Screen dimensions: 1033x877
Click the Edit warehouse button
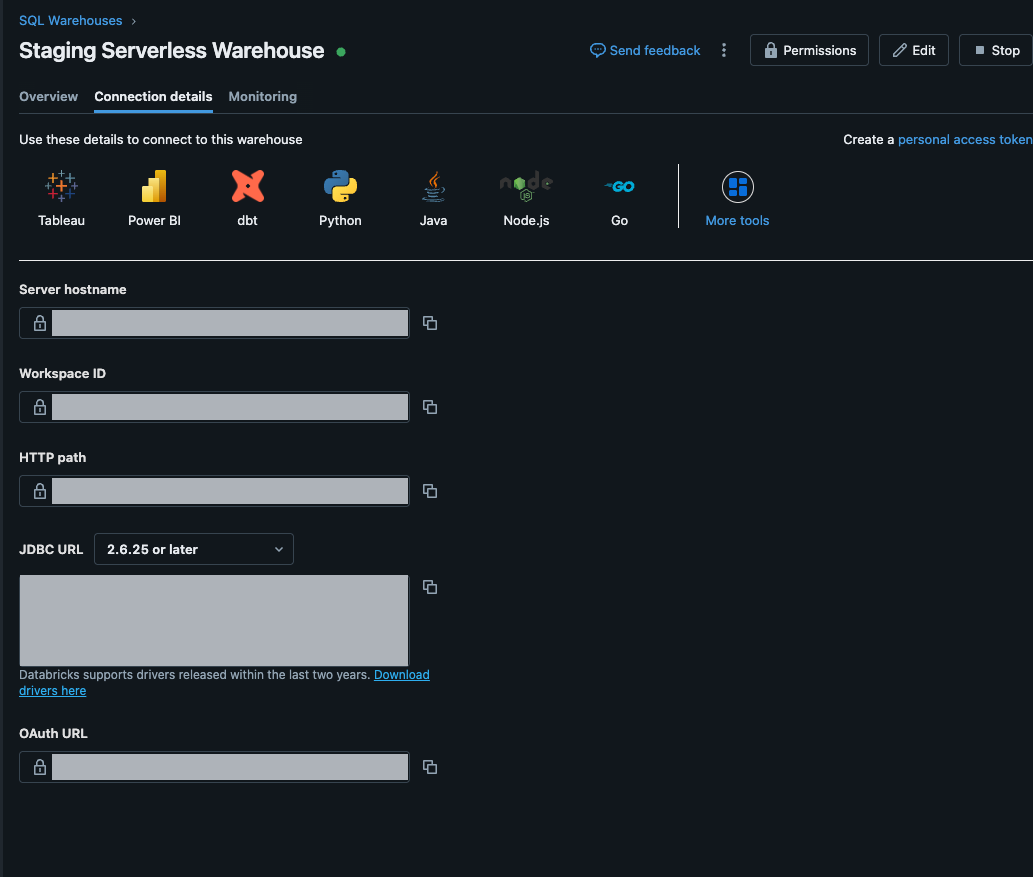(914, 50)
